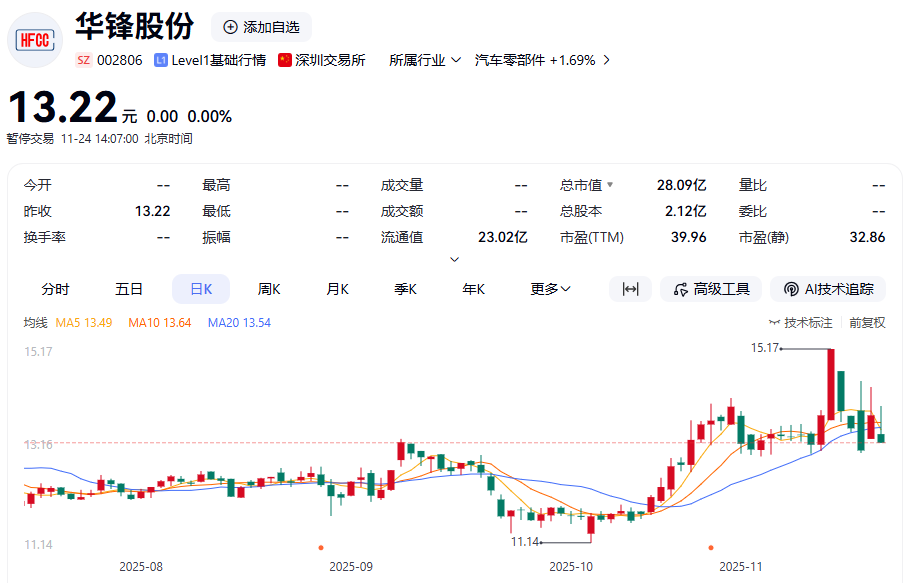Screen dimensions: 909x583
Task: Select the 周K chart tab
Action: point(269,289)
